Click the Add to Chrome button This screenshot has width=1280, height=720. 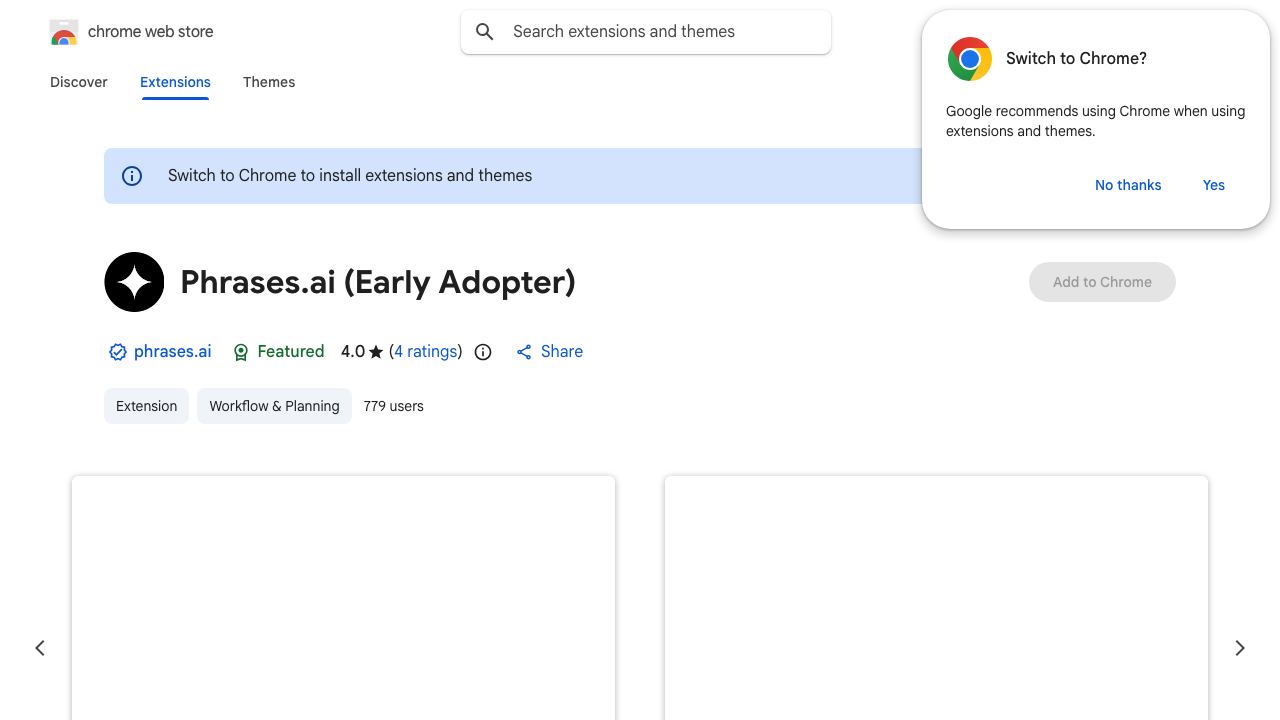(1102, 282)
